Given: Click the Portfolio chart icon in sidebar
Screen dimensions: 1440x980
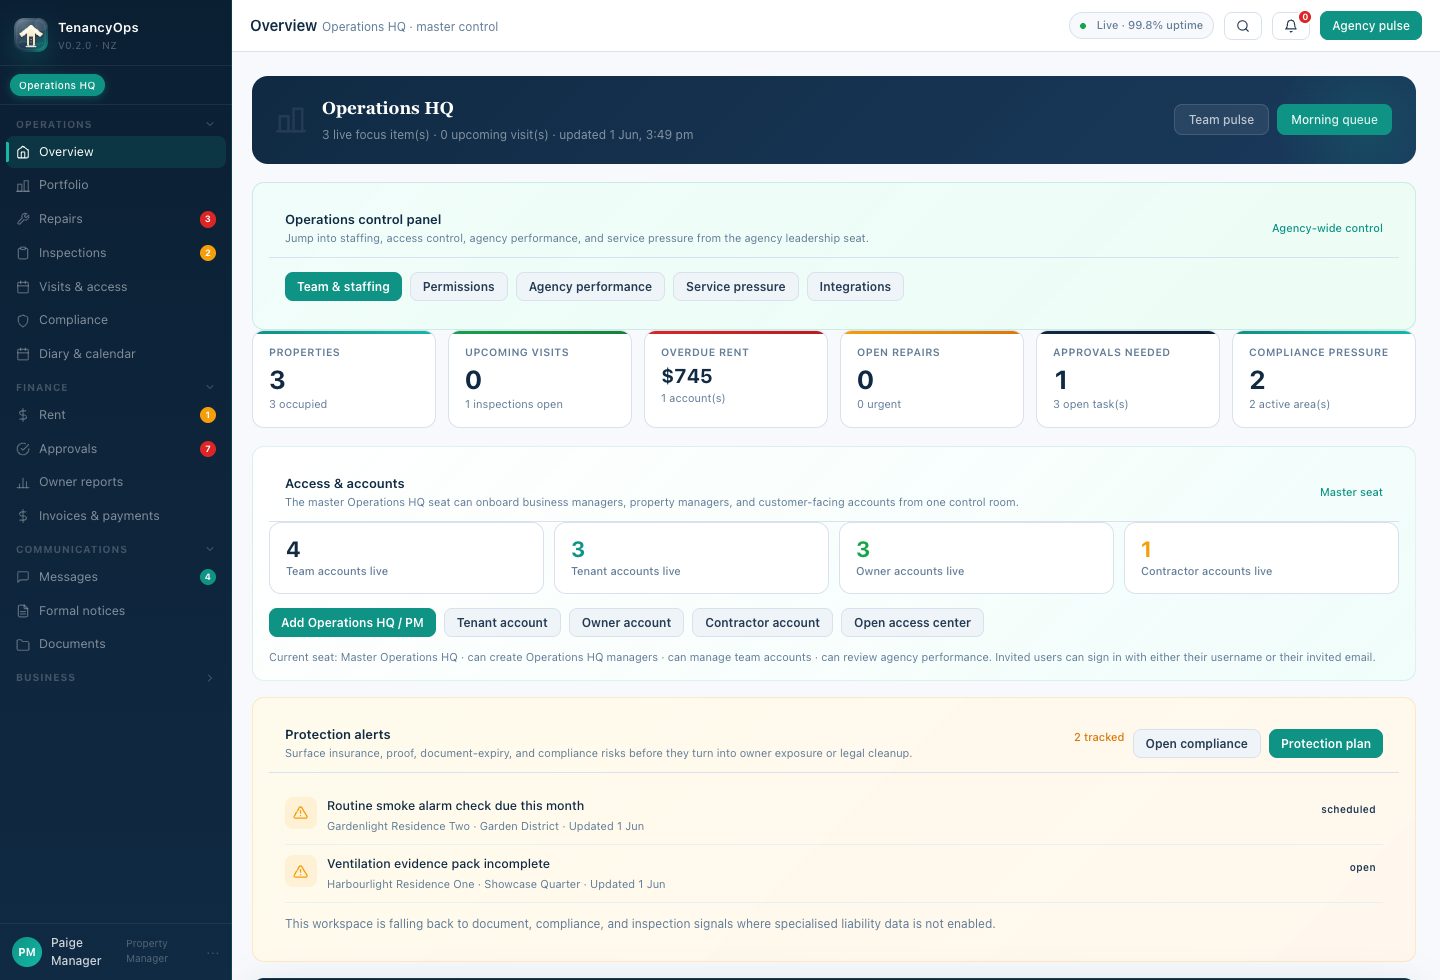Looking at the screenshot, I should coord(23,185).
